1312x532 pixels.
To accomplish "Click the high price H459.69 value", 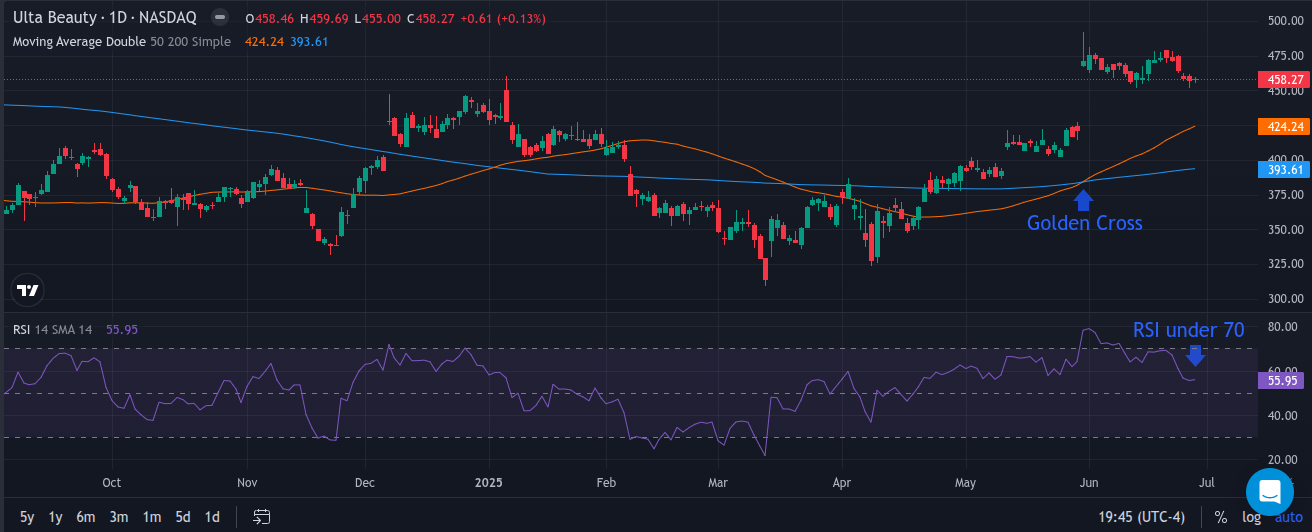I will coord(324,18).
